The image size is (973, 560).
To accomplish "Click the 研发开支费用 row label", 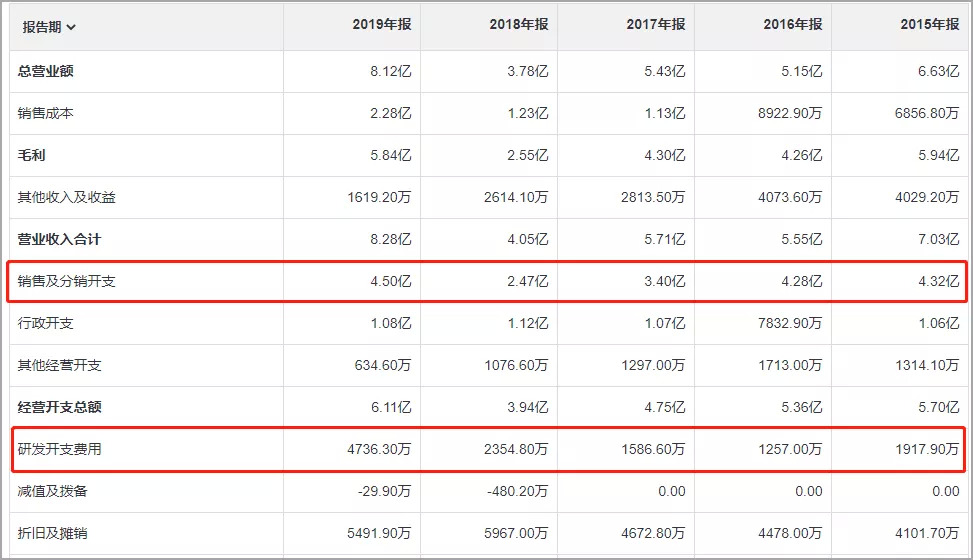I will click(x=60, y=449).
